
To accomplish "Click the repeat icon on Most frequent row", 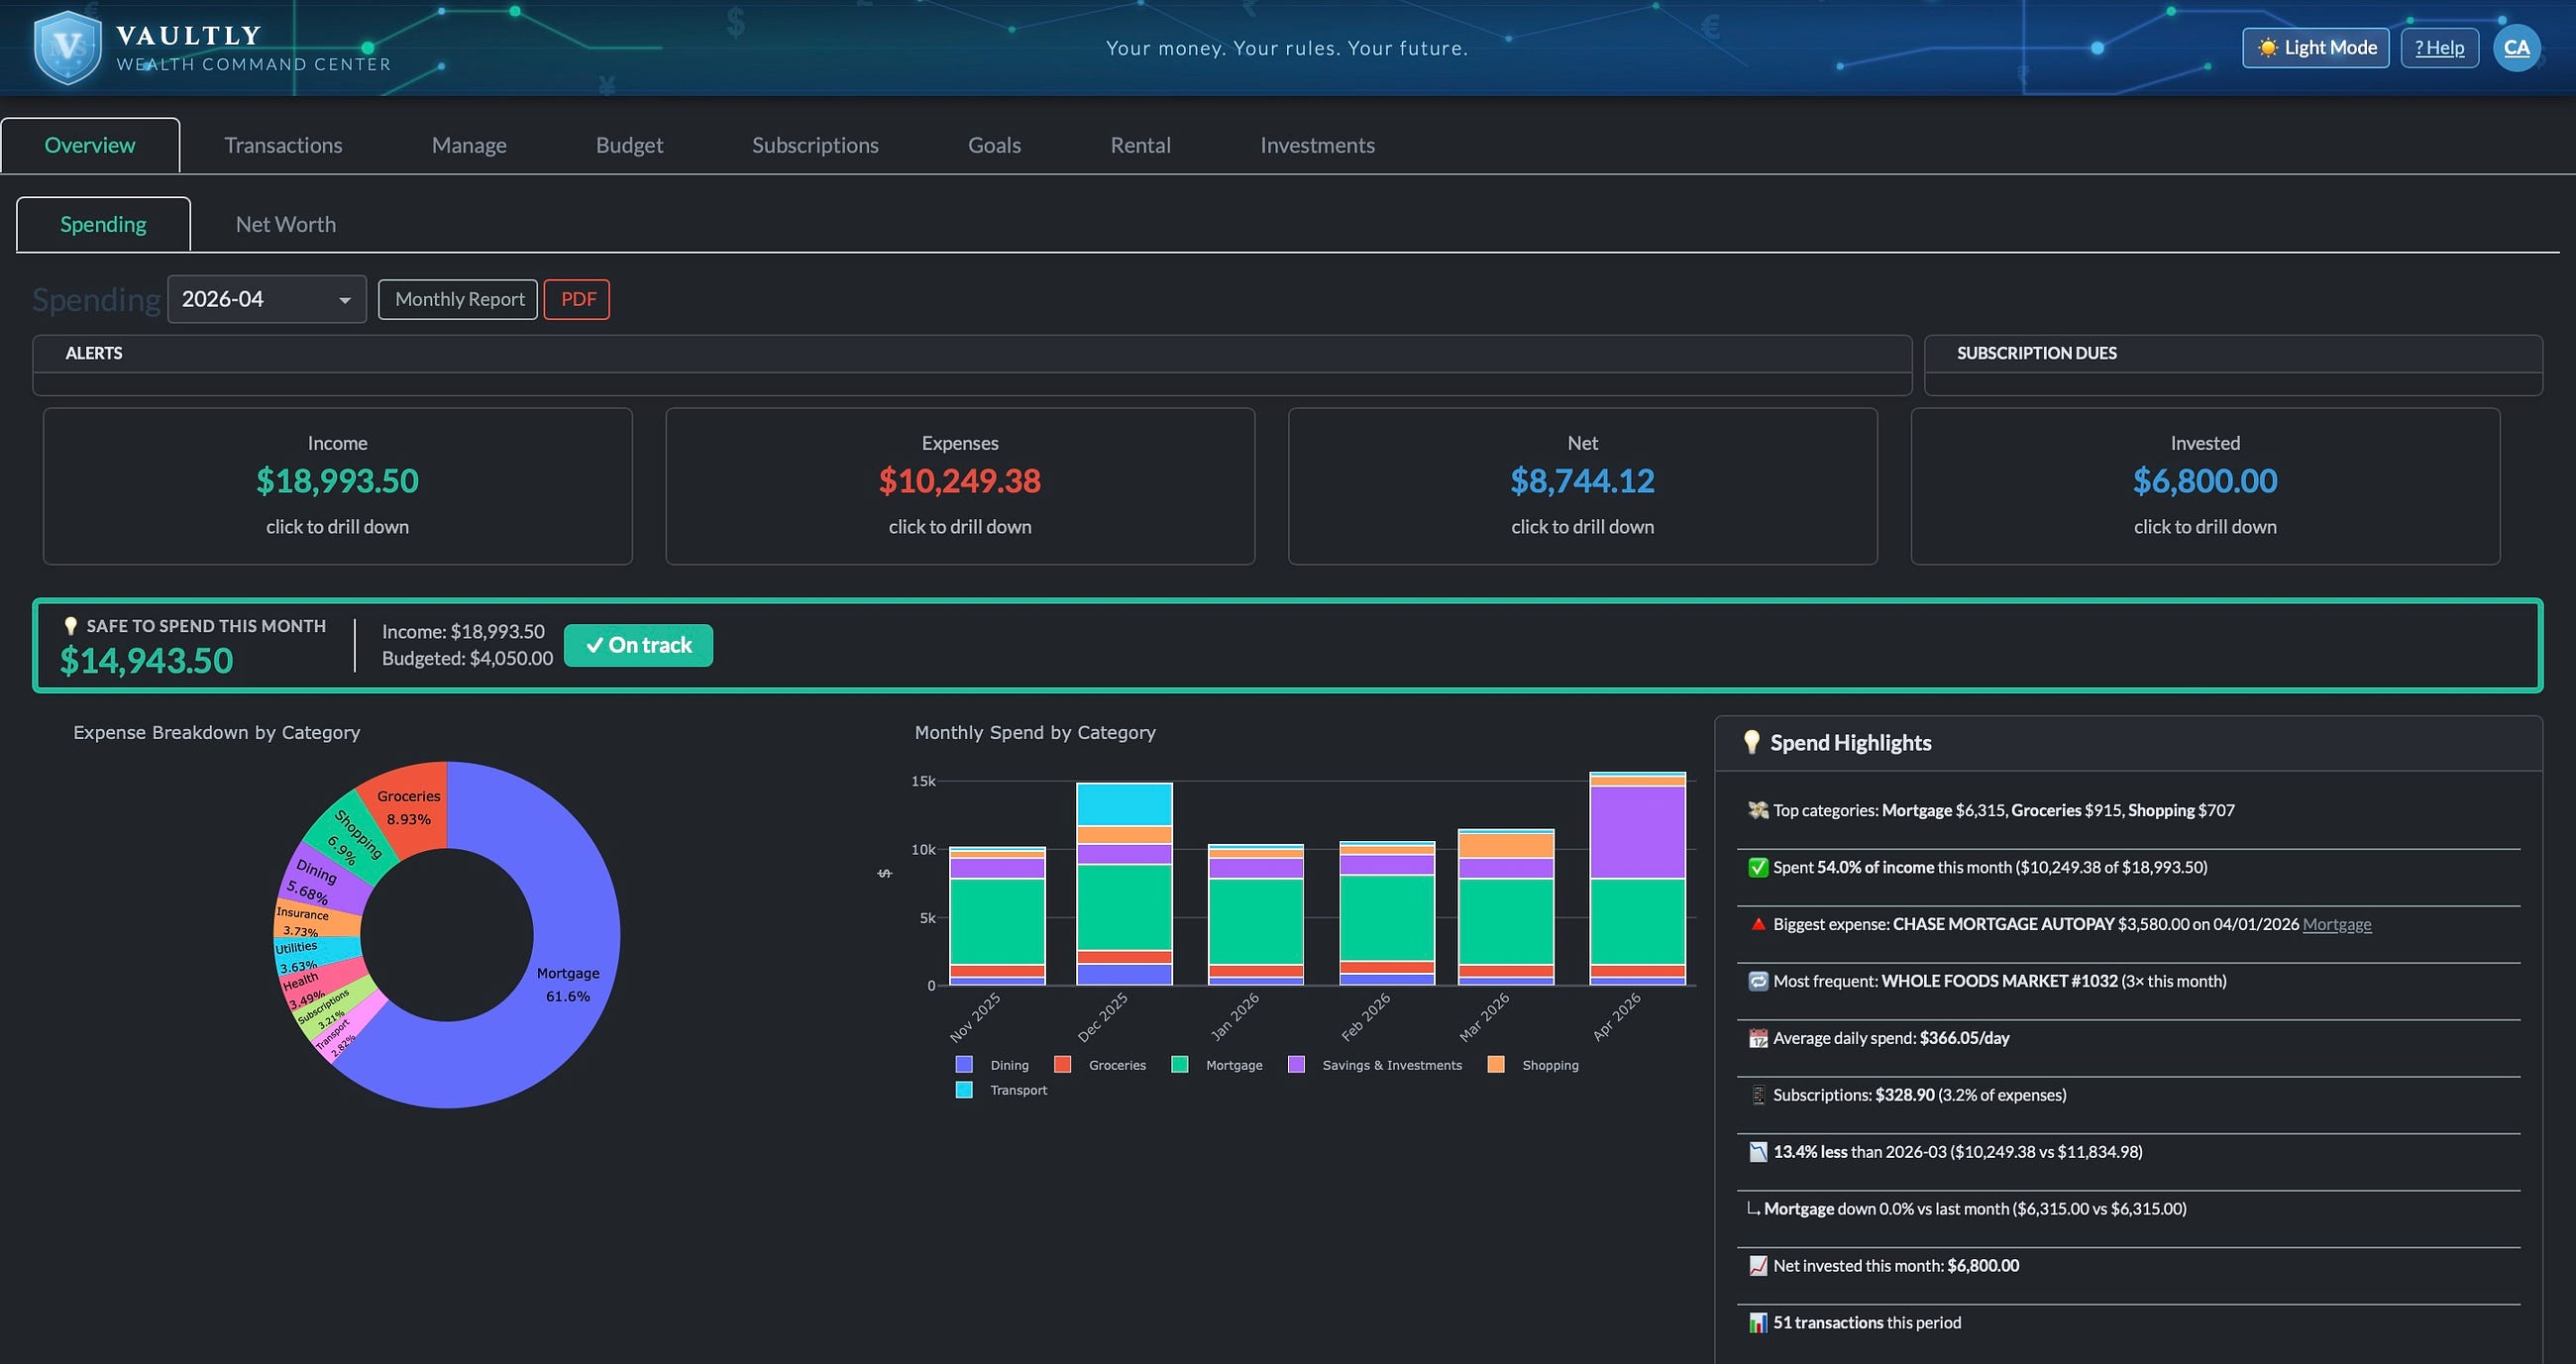I will 1757,981.
